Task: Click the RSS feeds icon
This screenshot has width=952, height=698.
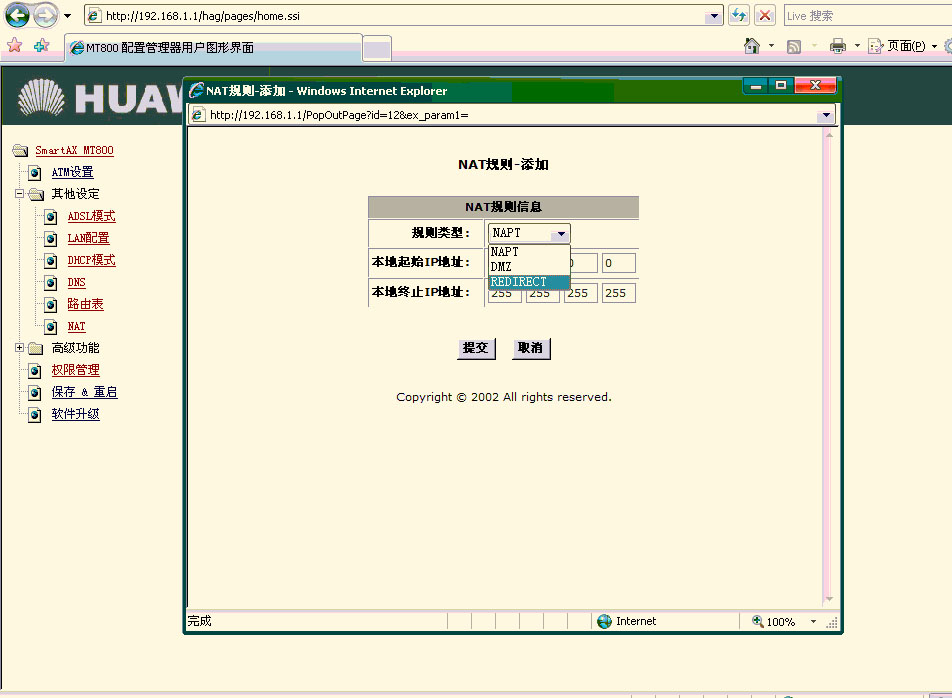Action: pyautogui.click(x=794, y=46)
